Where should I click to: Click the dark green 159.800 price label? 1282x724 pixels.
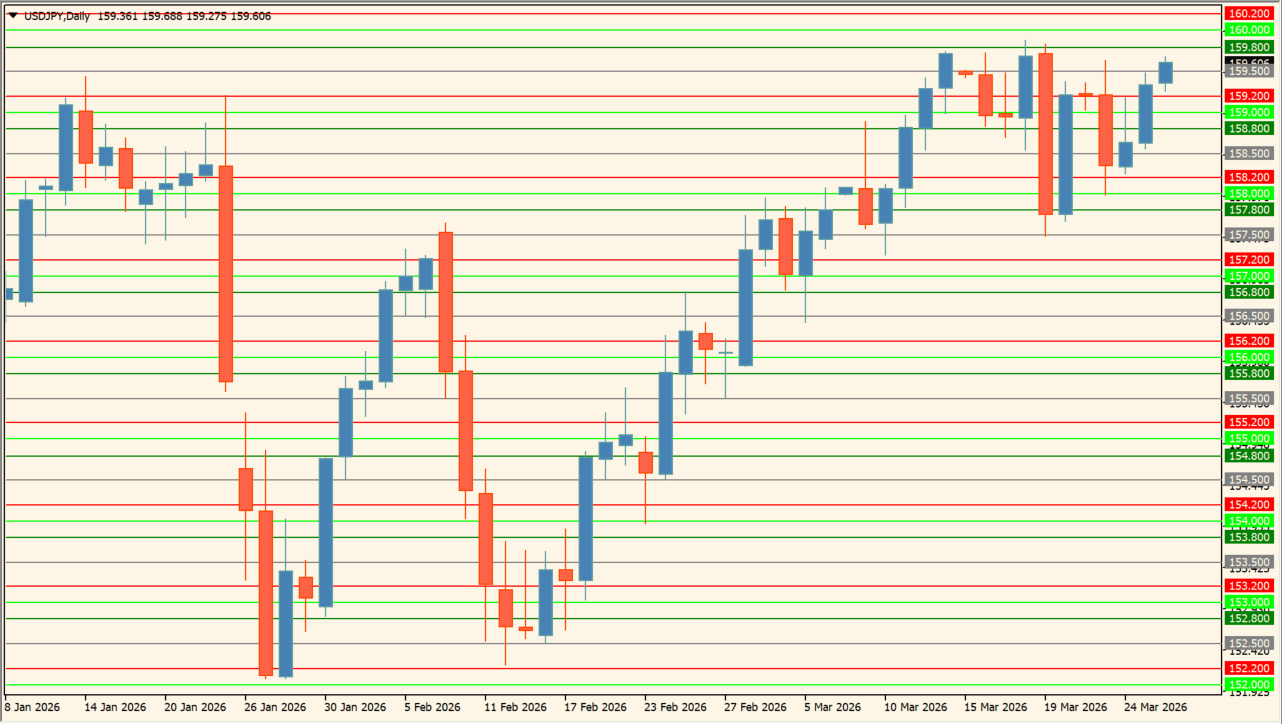tap(1249, 47)
